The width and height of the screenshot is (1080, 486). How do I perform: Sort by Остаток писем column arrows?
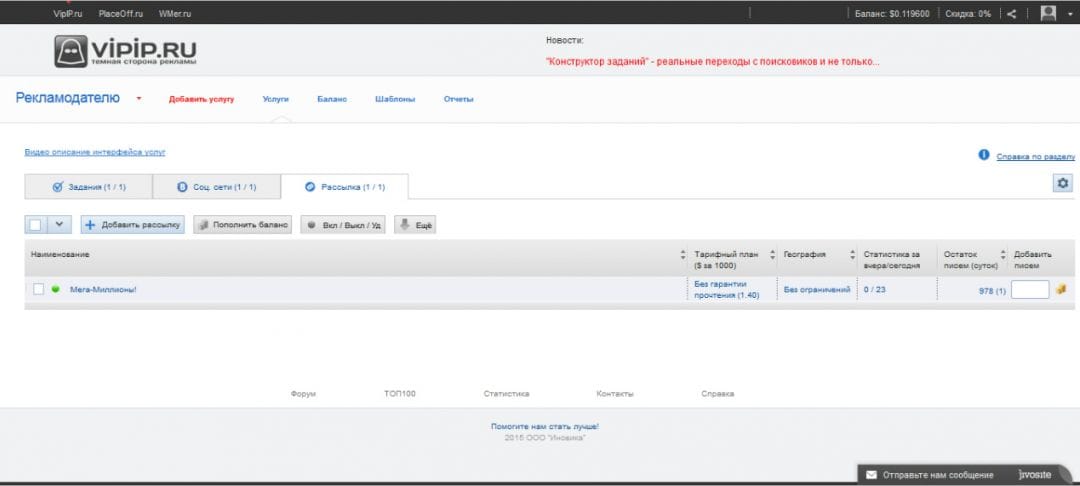coord(1003,254)
